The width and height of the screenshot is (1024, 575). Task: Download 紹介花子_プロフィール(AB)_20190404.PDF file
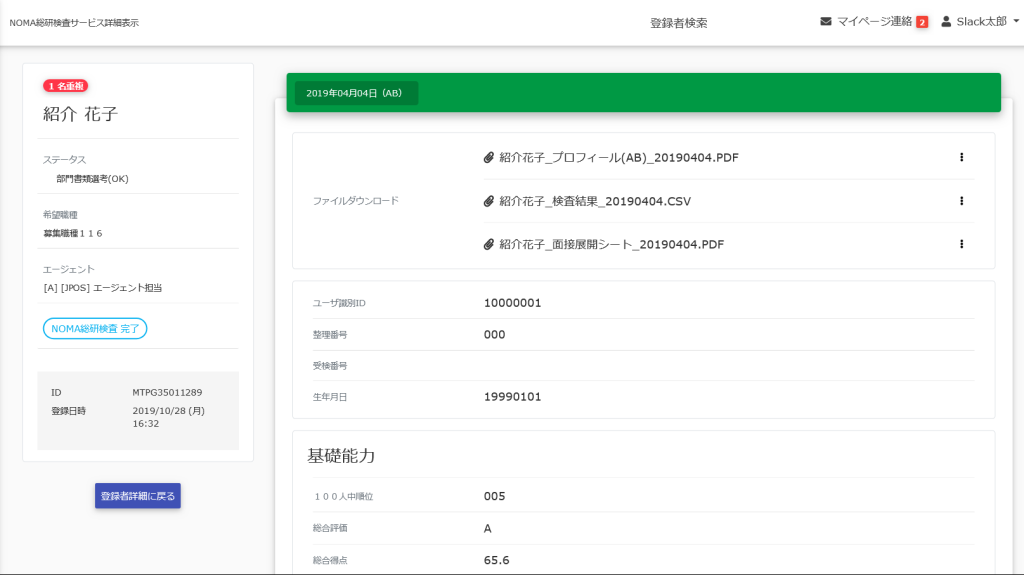click(619, 158)
